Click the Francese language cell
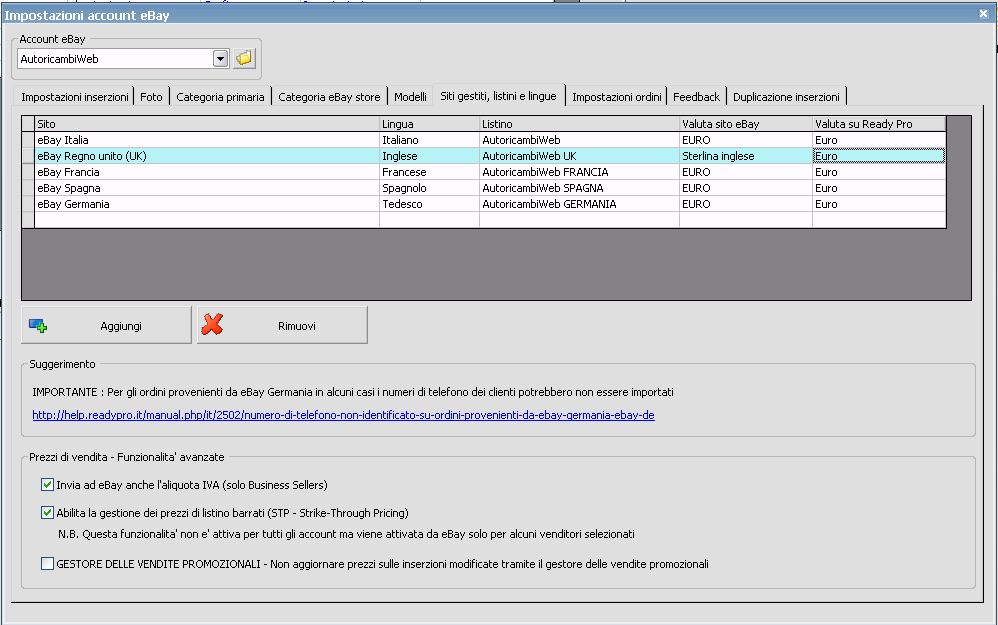 pyautogui.click(x=430, y=172)
